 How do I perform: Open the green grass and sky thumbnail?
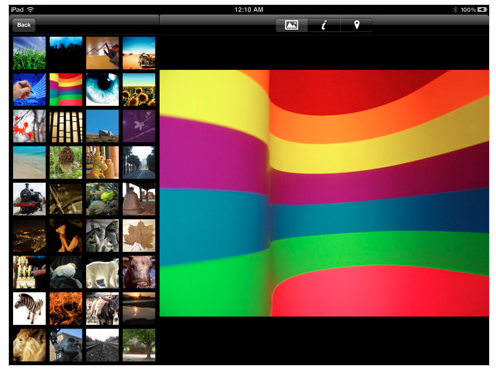pyautogui.click(x=29, y=53)
